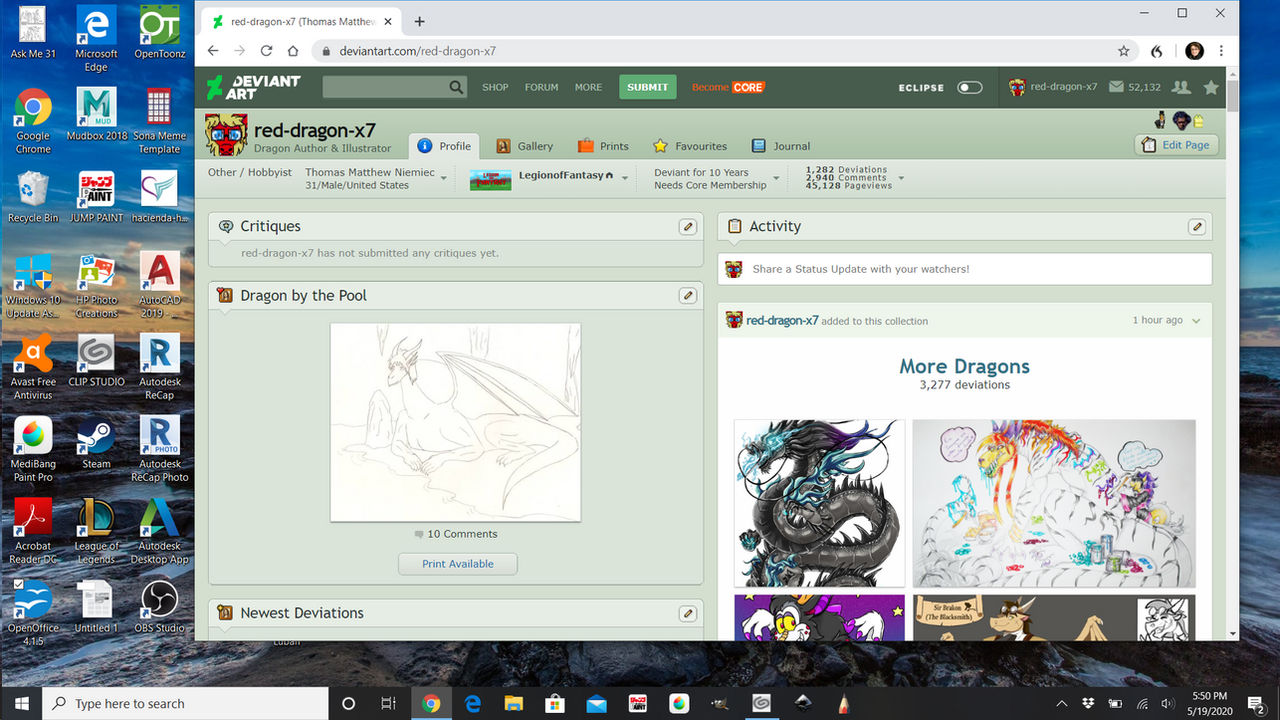Viewport: 1280px width, 720px height.
Task: Edit the Activity widget with its pencil
Action: point(1197,227)
